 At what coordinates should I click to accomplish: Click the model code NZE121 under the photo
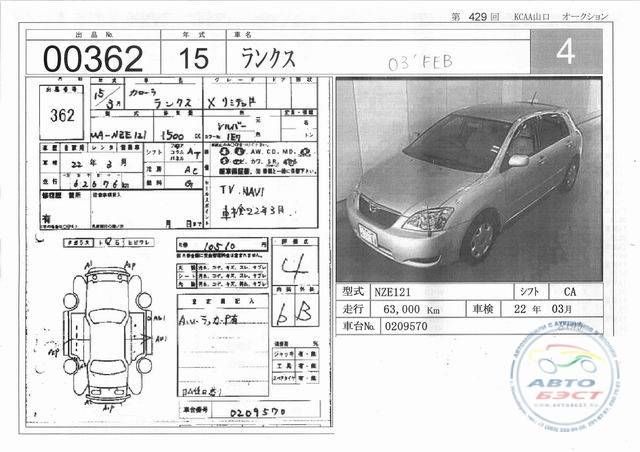(x=393, y=292)
